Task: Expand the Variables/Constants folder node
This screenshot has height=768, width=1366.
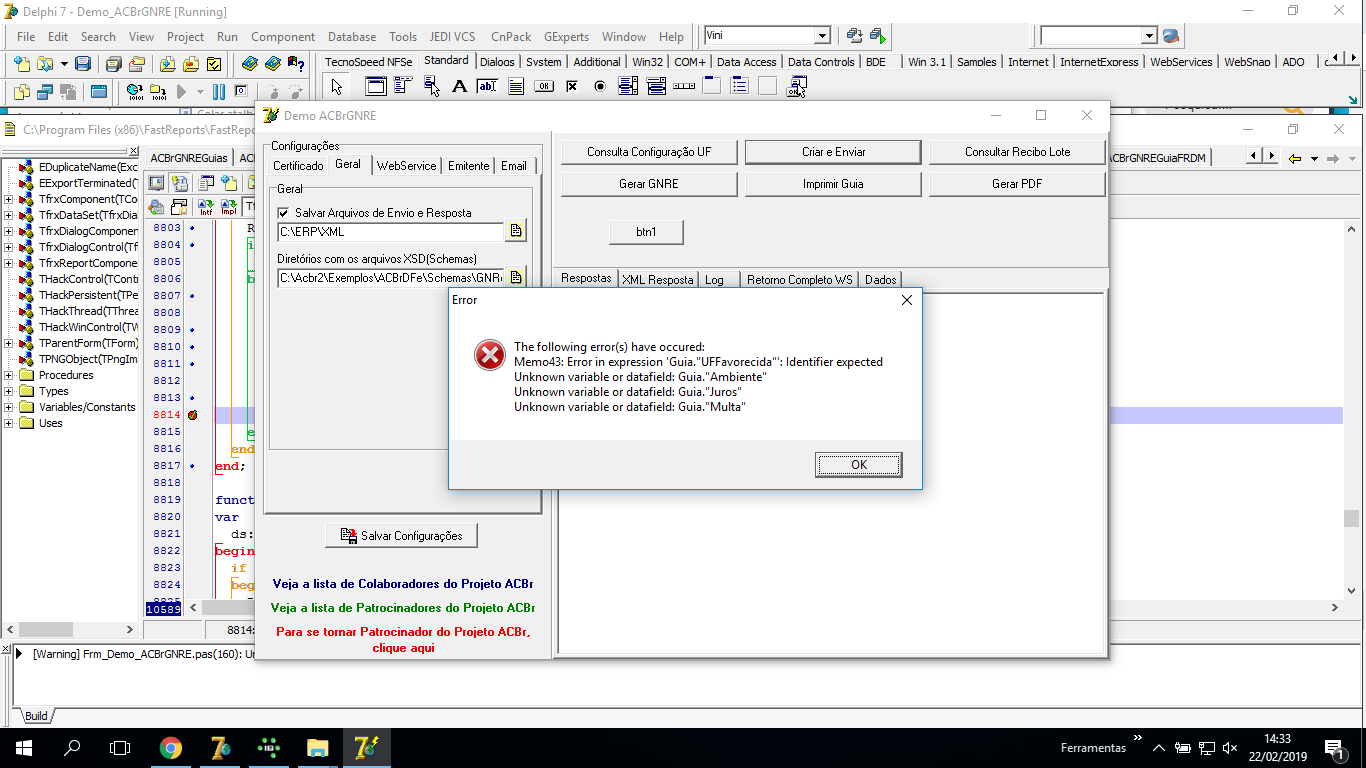Action: coord(9,407)
